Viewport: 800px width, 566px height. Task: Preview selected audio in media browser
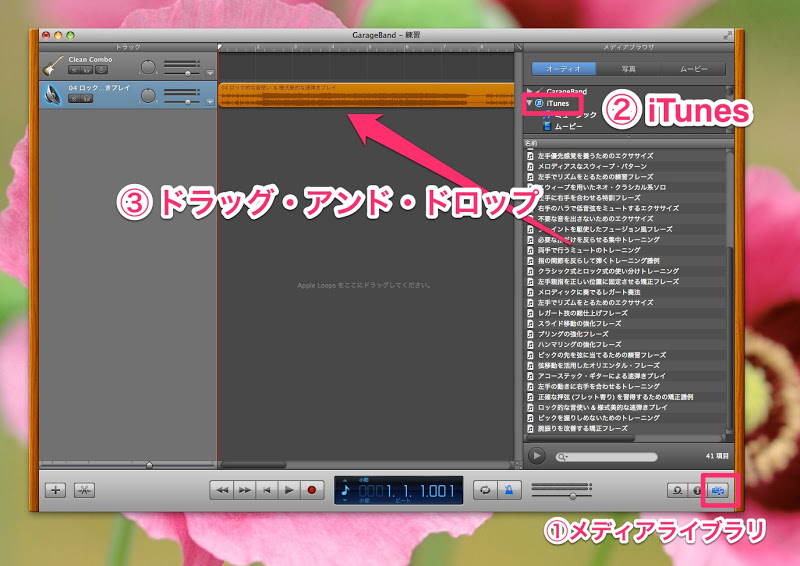[x=536, y=455]
